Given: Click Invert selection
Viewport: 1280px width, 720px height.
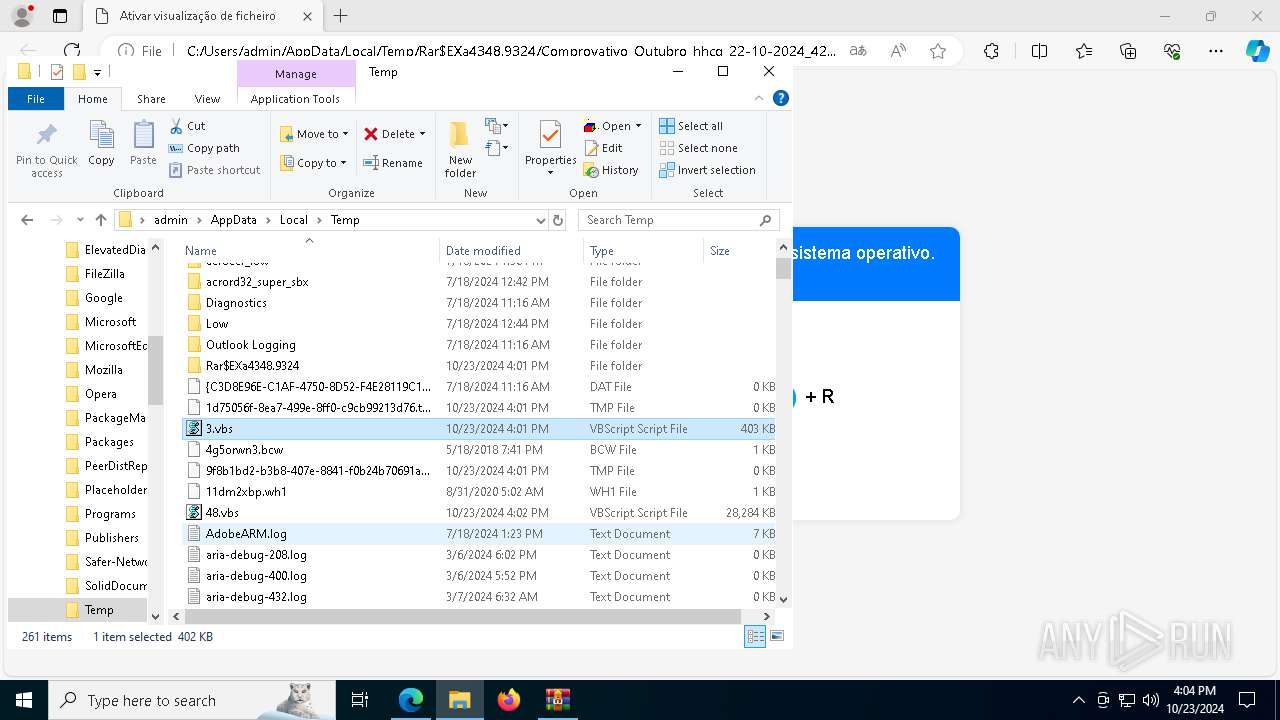Looking at the screenshot, I should coord(707,170).
